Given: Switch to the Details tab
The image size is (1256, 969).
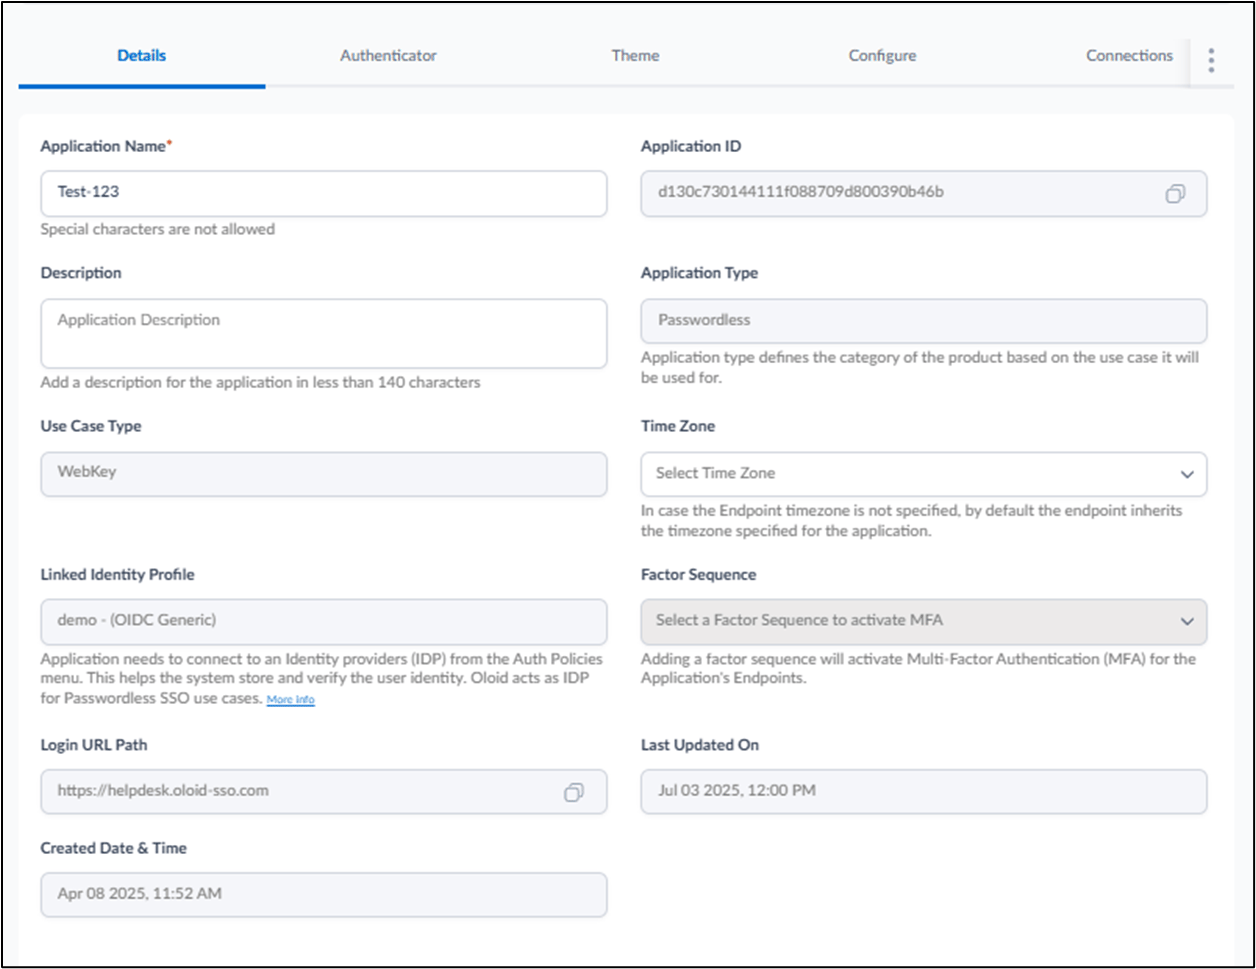Looking at the screenshot, I should (x=142, y=56).
